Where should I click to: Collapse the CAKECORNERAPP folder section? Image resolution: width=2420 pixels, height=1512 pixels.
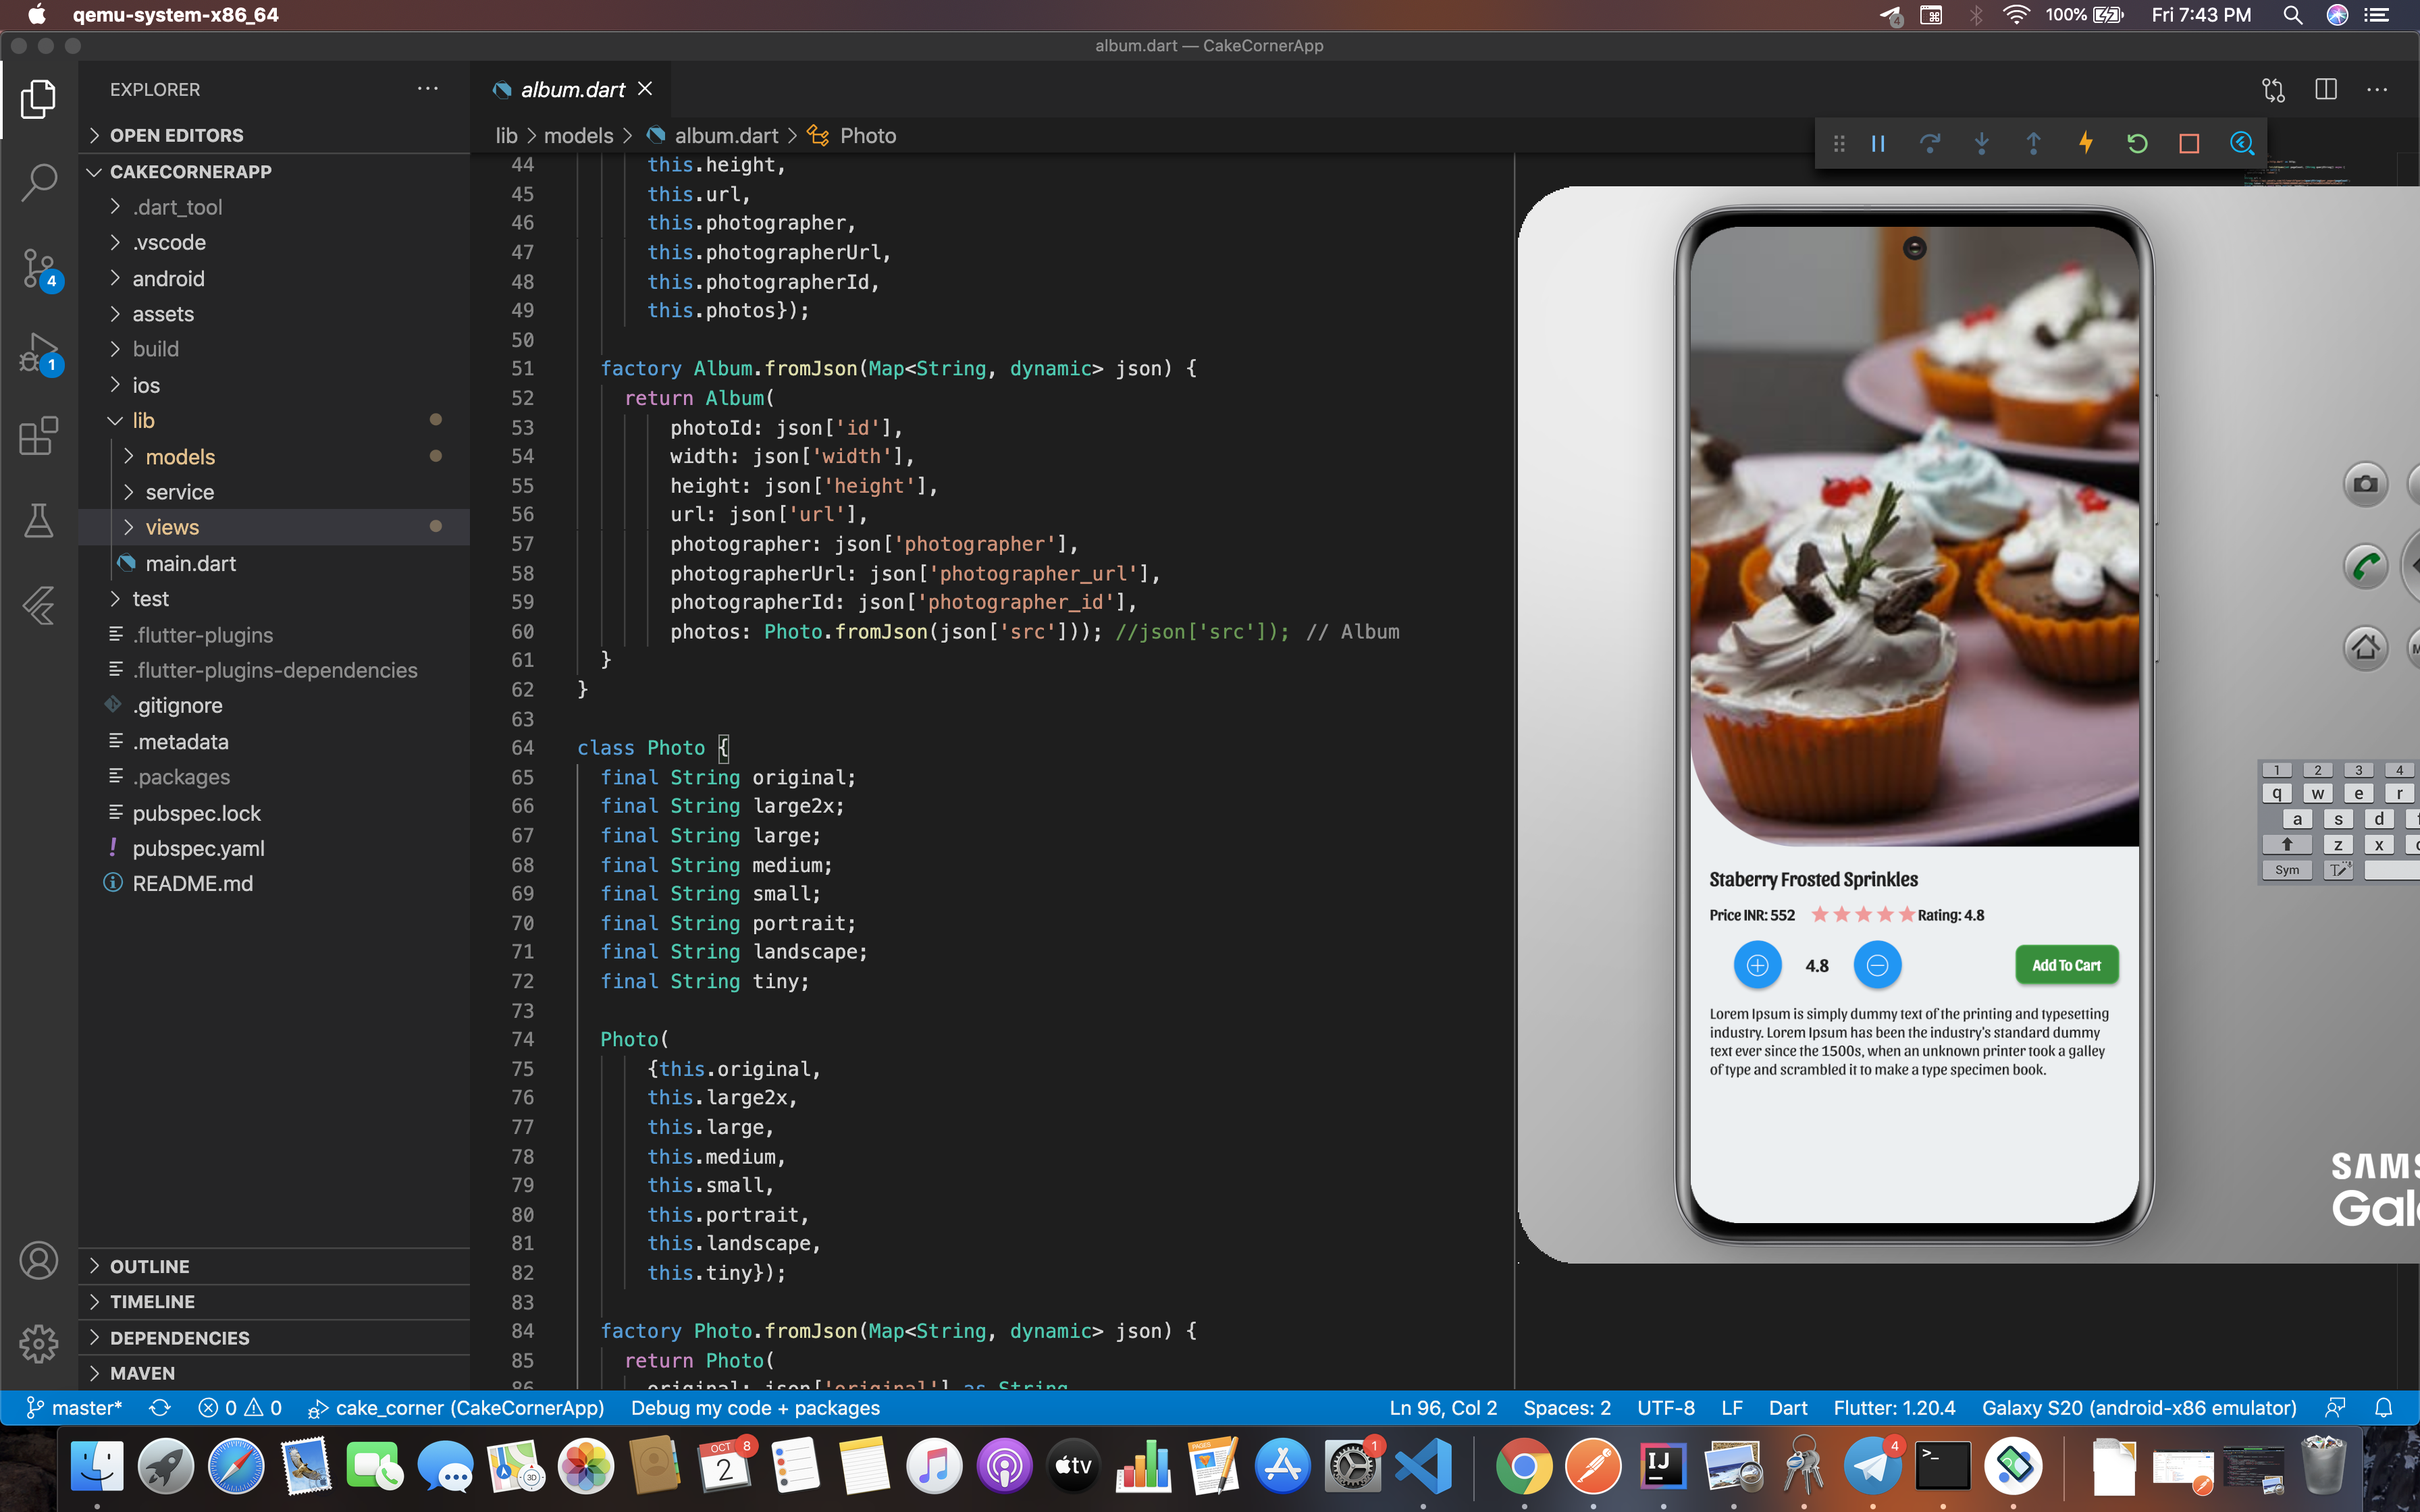tap(274, 172)
